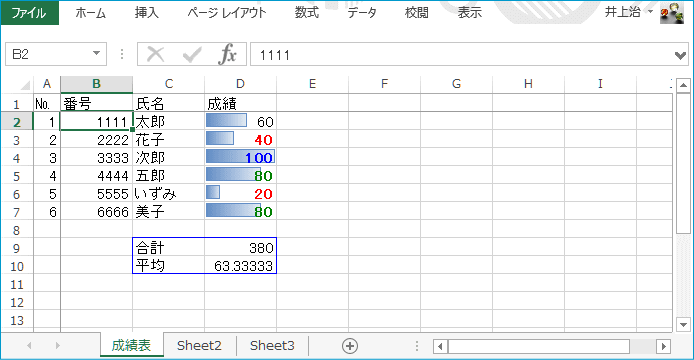
Task: Open the 数式 ribbon tab
Action: pyautogui.click(x=307, y=13)
